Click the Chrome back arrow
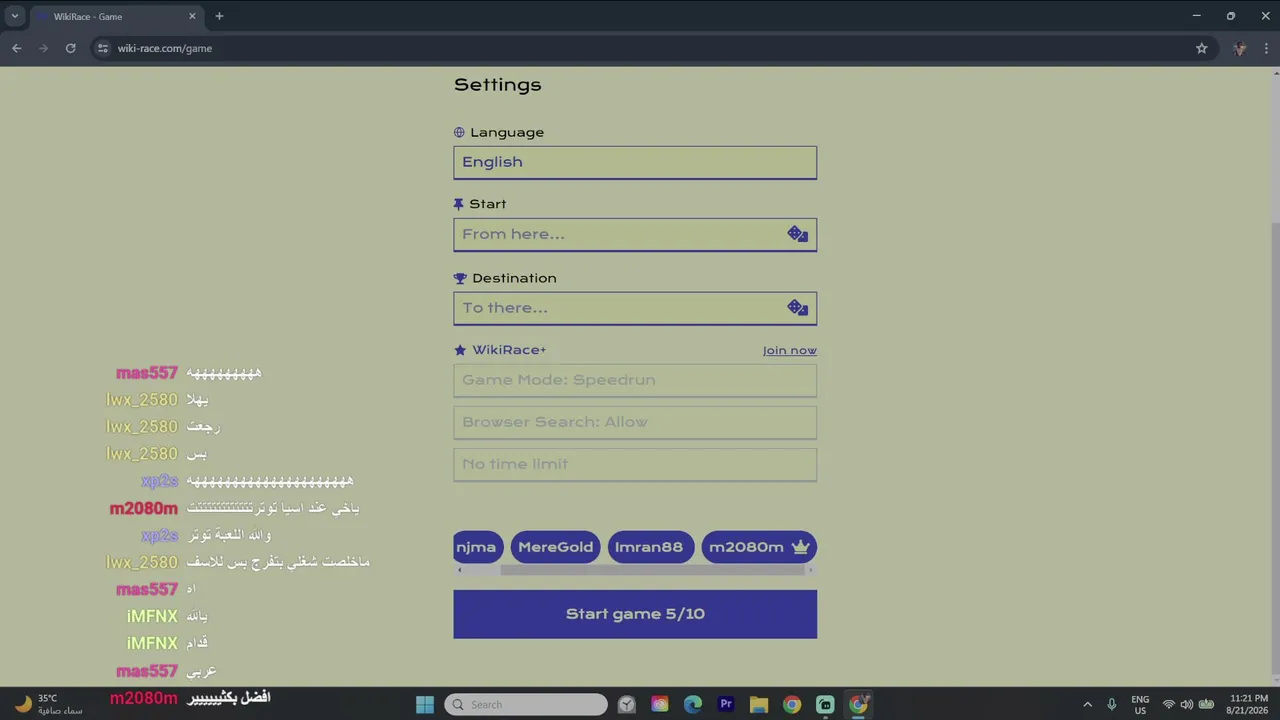This screenshot has width=1280, height=720. [x=16, y=48]
